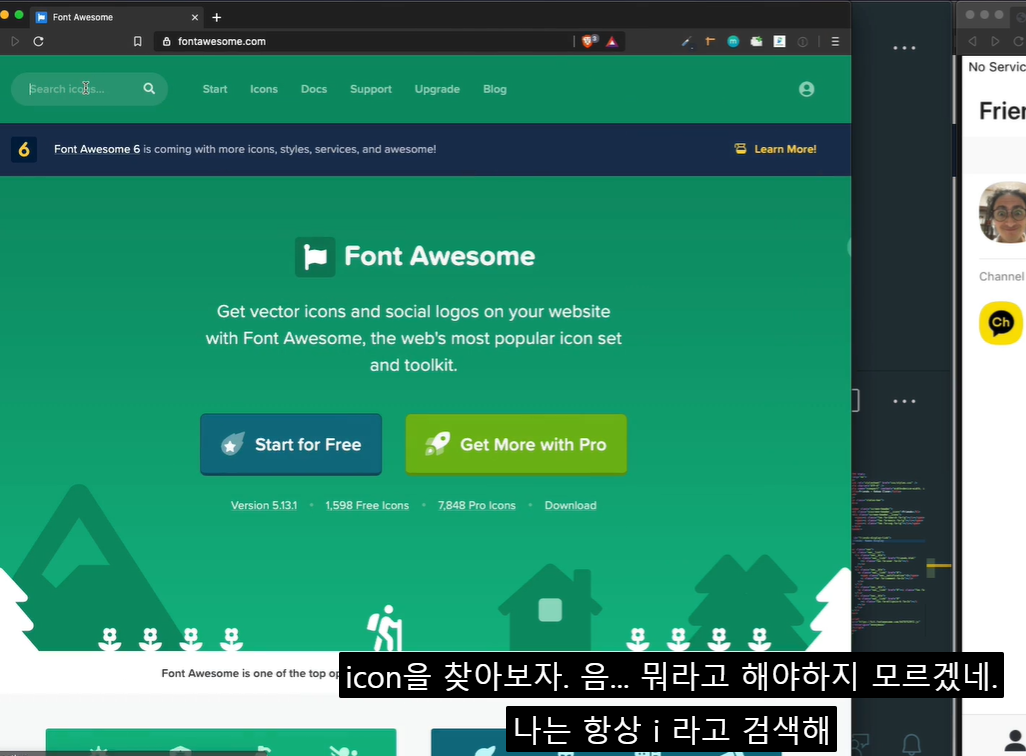Click 'Font Awesome is one of the top' text
The image size is (1026, 756).
[251, 673]
